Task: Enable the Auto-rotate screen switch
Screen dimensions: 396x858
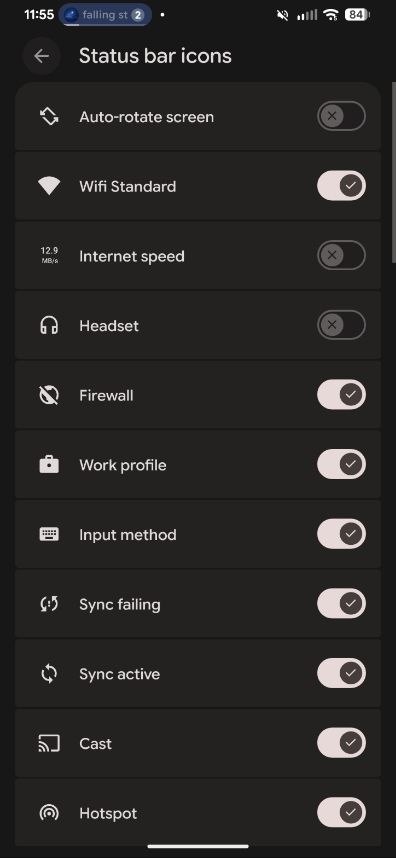Action: coord(341,116)
